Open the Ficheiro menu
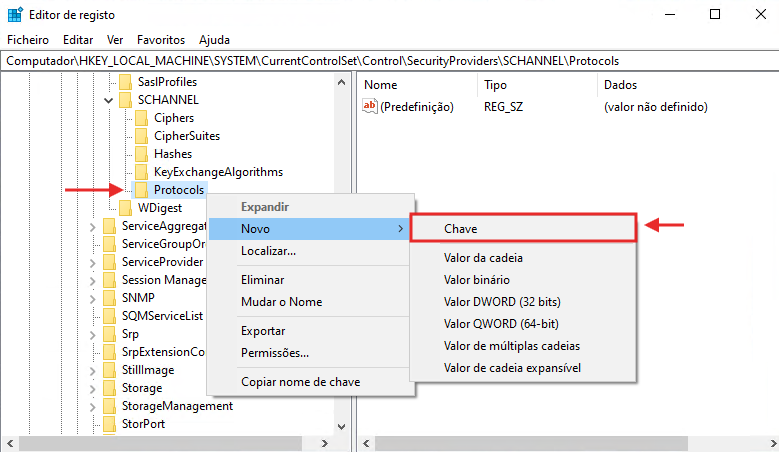Image resolution: width=779 pixels, height=452 pixels. (x=28, y=40)
